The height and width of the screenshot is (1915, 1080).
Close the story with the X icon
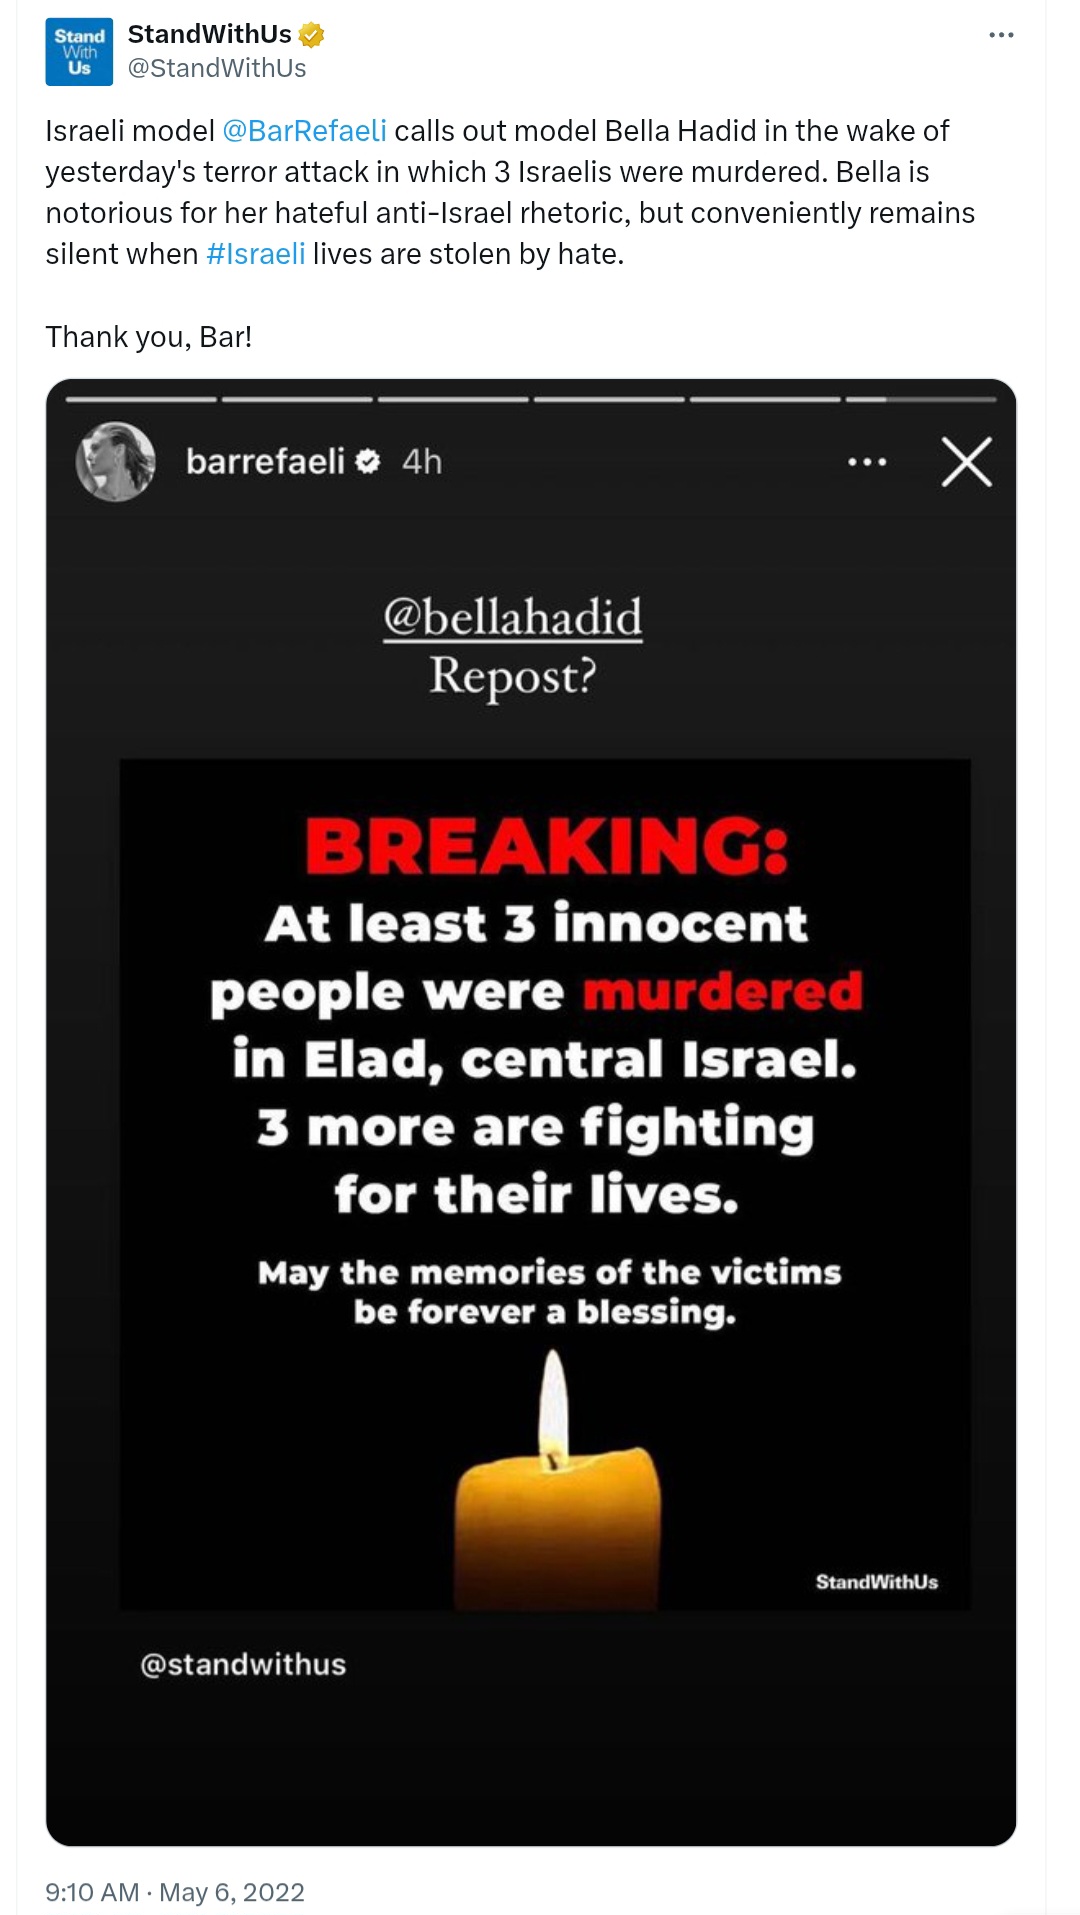click(966, 462)
